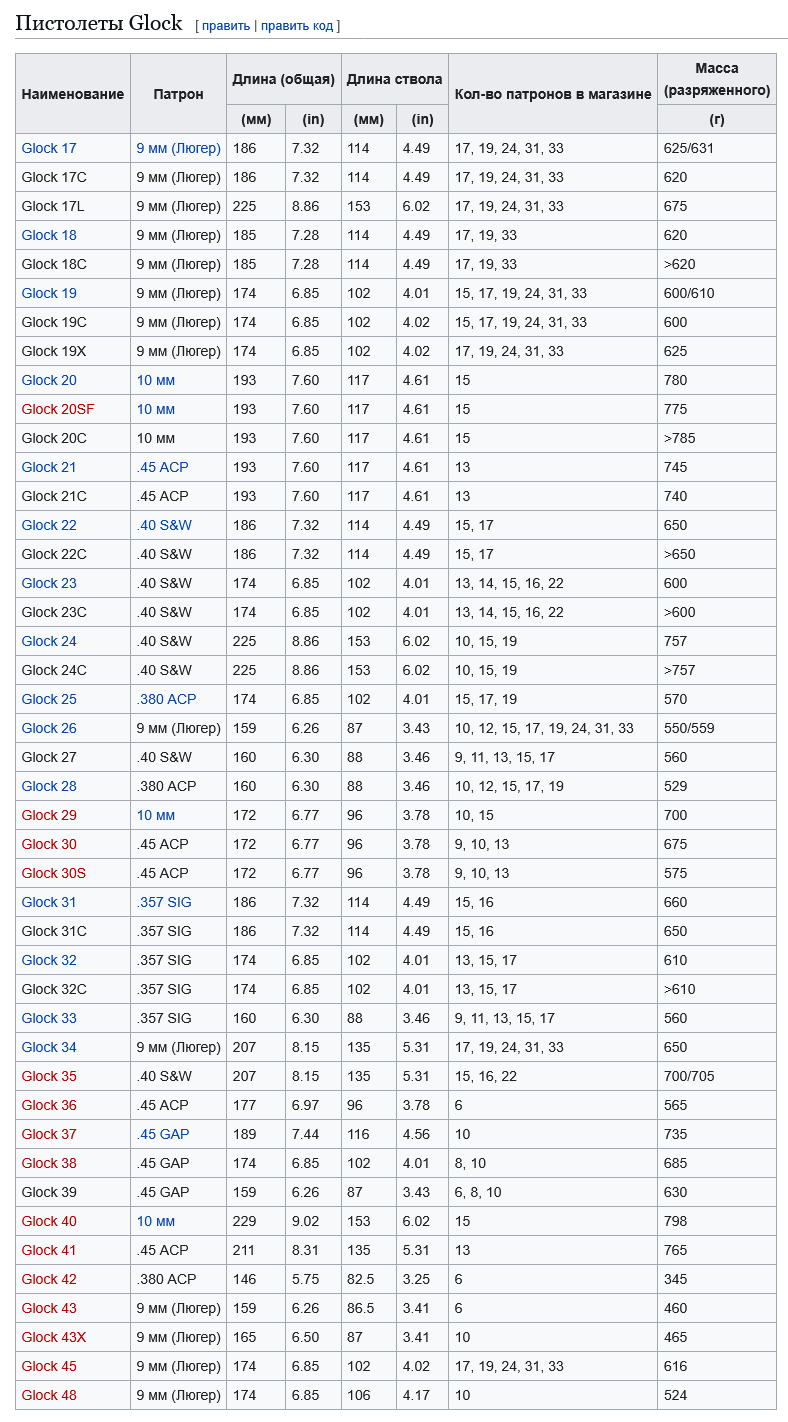Screen dimensions: 788x1422
Task: Click the red Glock 35 link
Action: [49, 1076]
